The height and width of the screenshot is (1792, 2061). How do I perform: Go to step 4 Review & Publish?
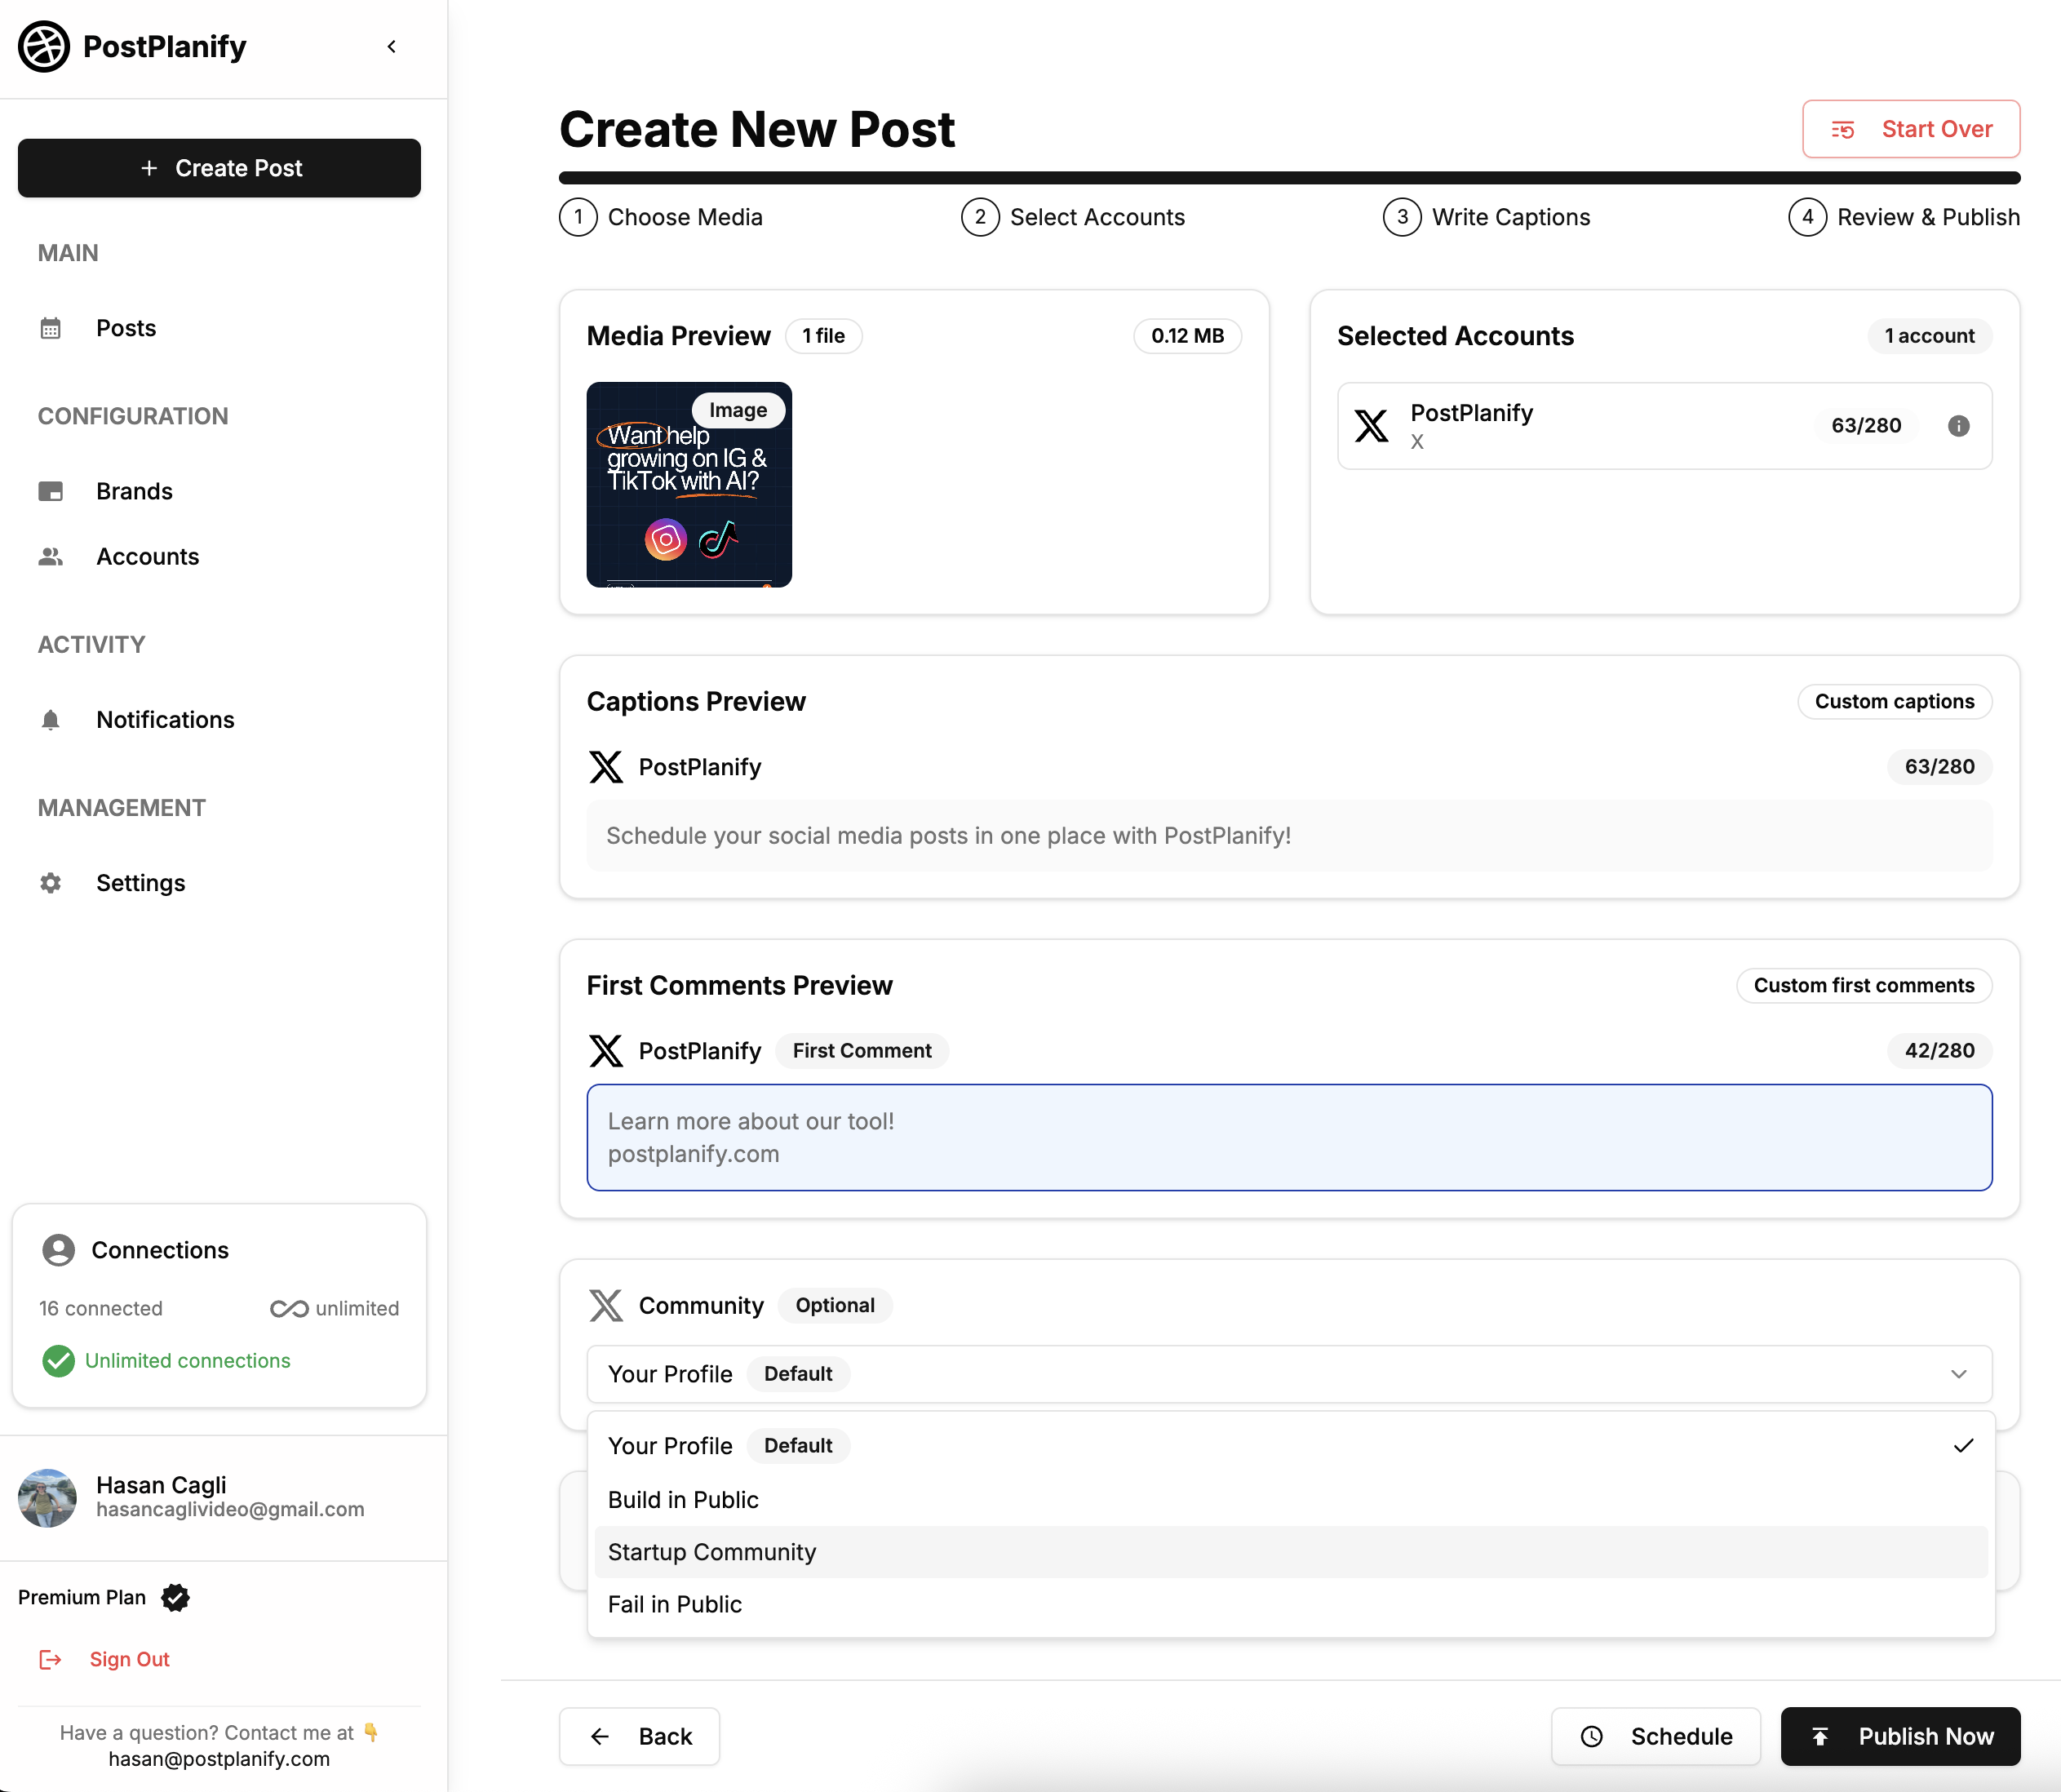[1904, 217]
